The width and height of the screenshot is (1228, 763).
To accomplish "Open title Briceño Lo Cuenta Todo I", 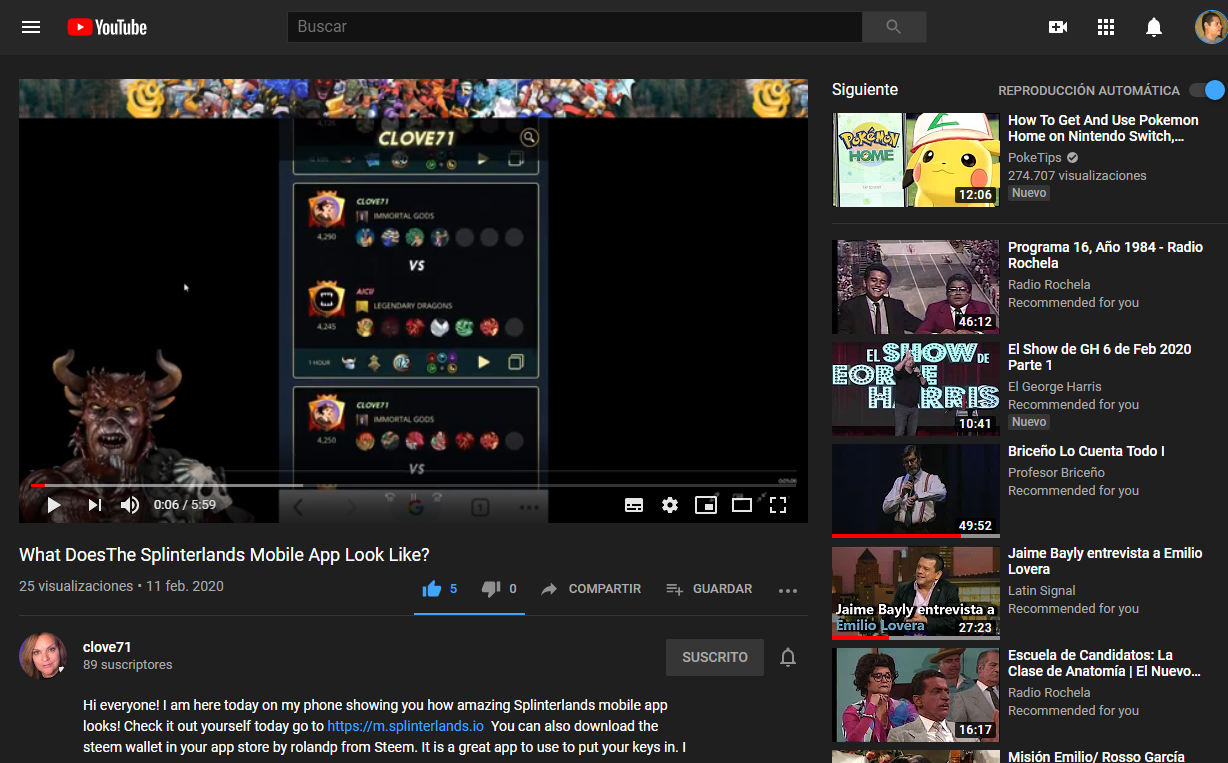I will point(1086,451).
